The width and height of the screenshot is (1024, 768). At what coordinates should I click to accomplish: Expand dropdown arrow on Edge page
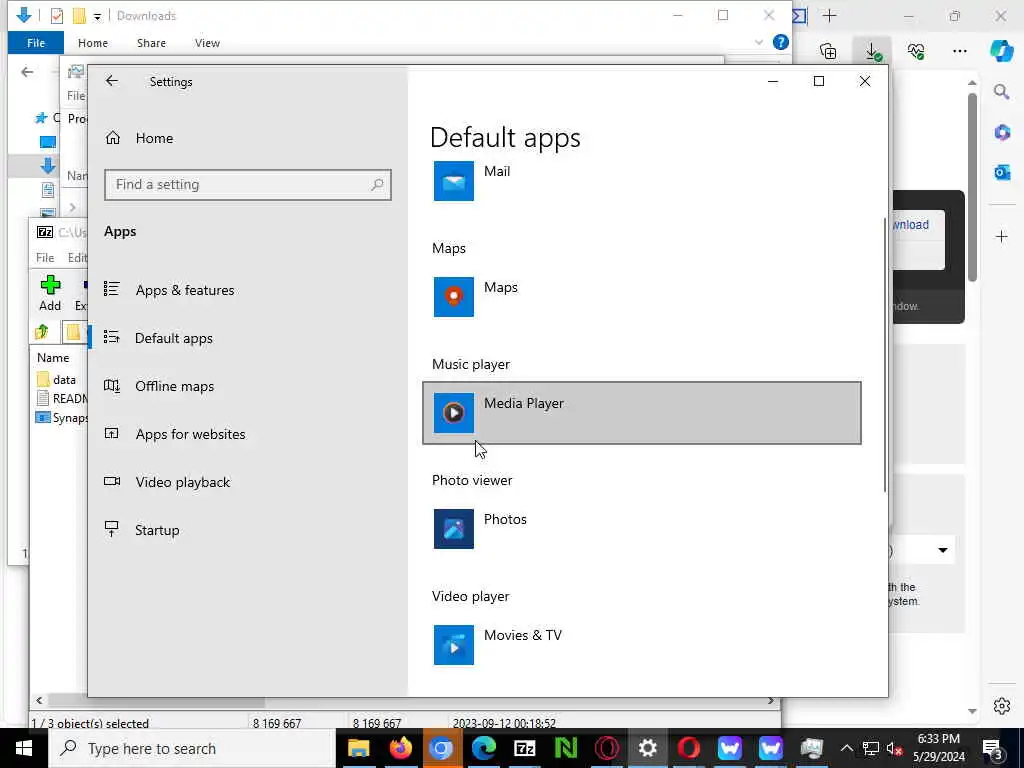point(942,551)
